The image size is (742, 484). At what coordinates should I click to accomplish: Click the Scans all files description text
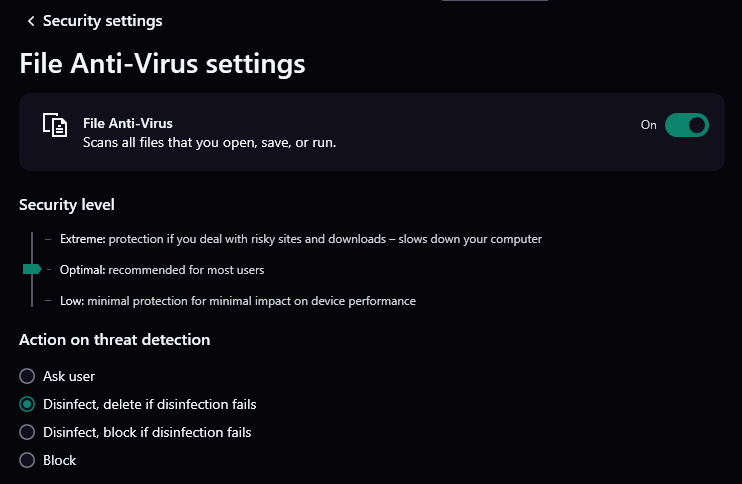pyautogui.click(x=209, y=143)
